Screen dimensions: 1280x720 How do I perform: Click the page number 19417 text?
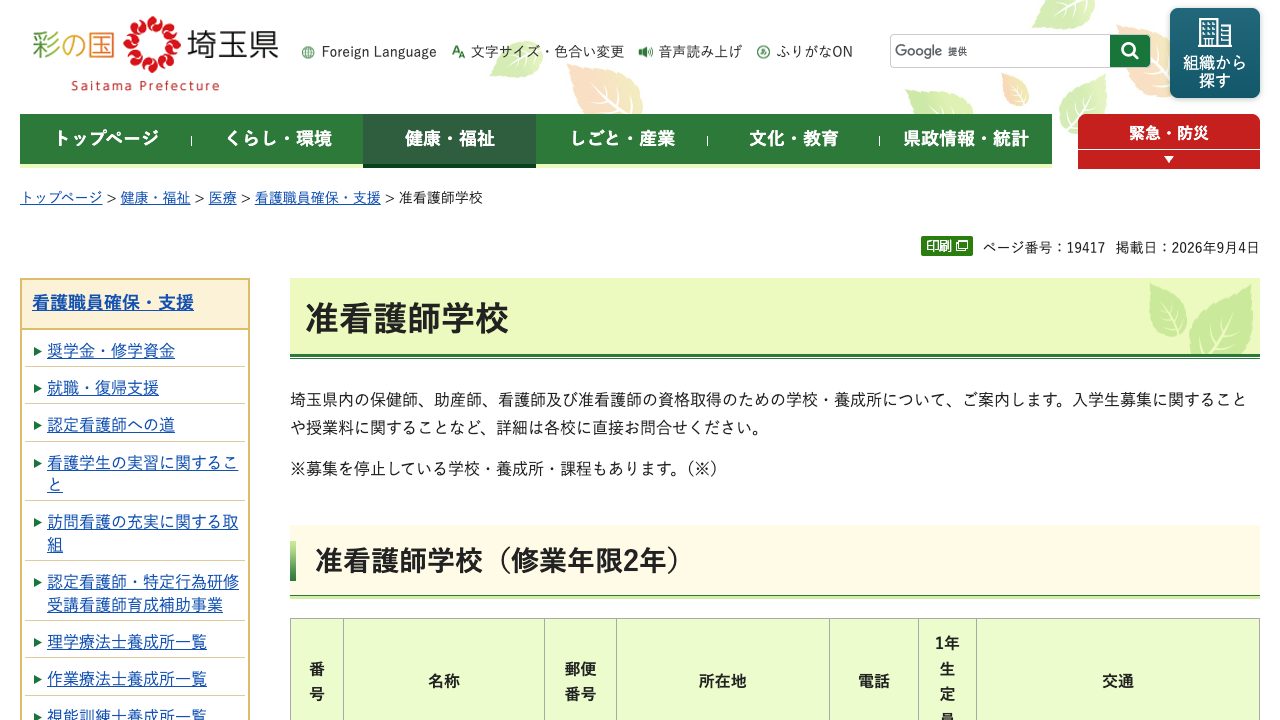pyautogui.click(x=1044, y=247)
